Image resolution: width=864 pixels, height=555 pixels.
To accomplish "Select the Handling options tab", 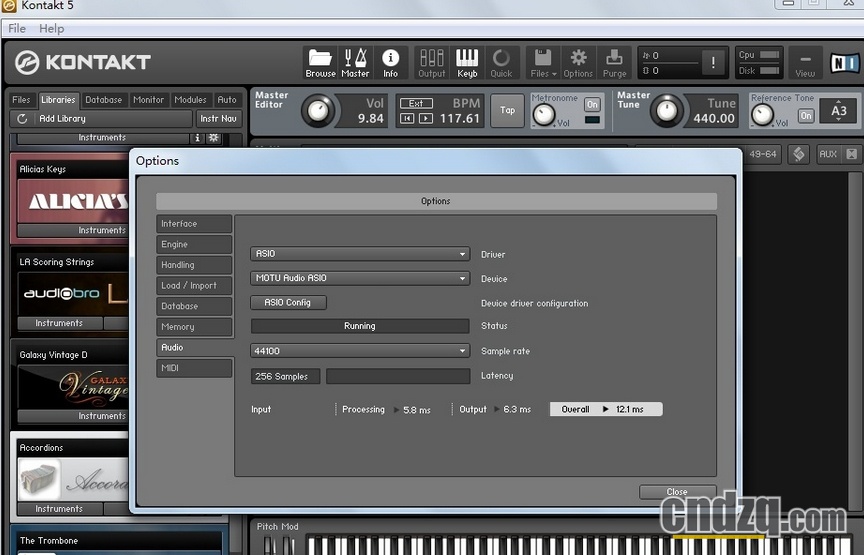I will [x=194, y=265].
